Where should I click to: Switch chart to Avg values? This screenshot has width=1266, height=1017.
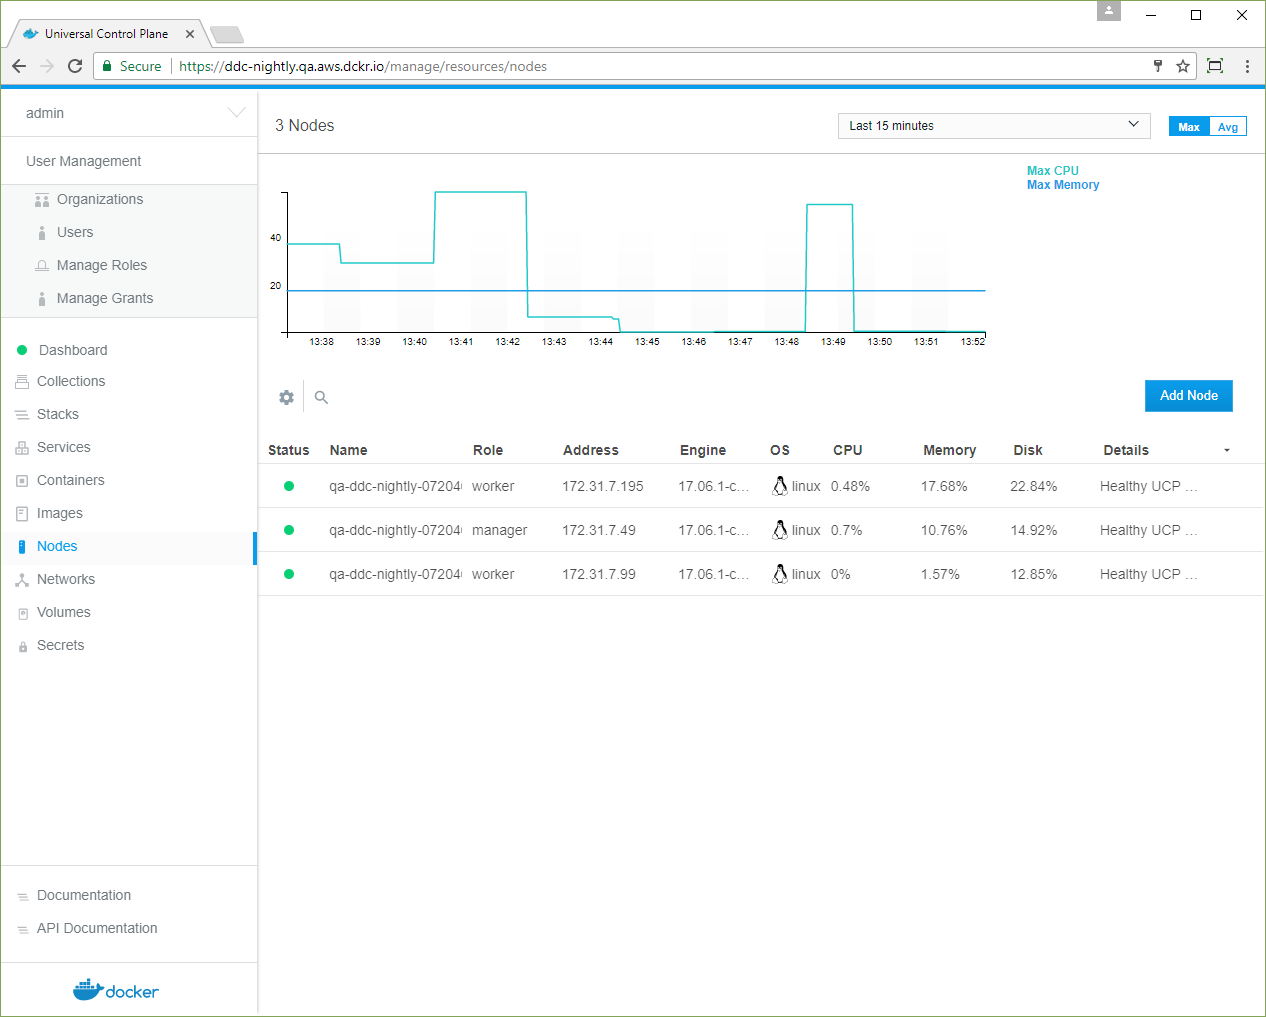point(1227,126)
